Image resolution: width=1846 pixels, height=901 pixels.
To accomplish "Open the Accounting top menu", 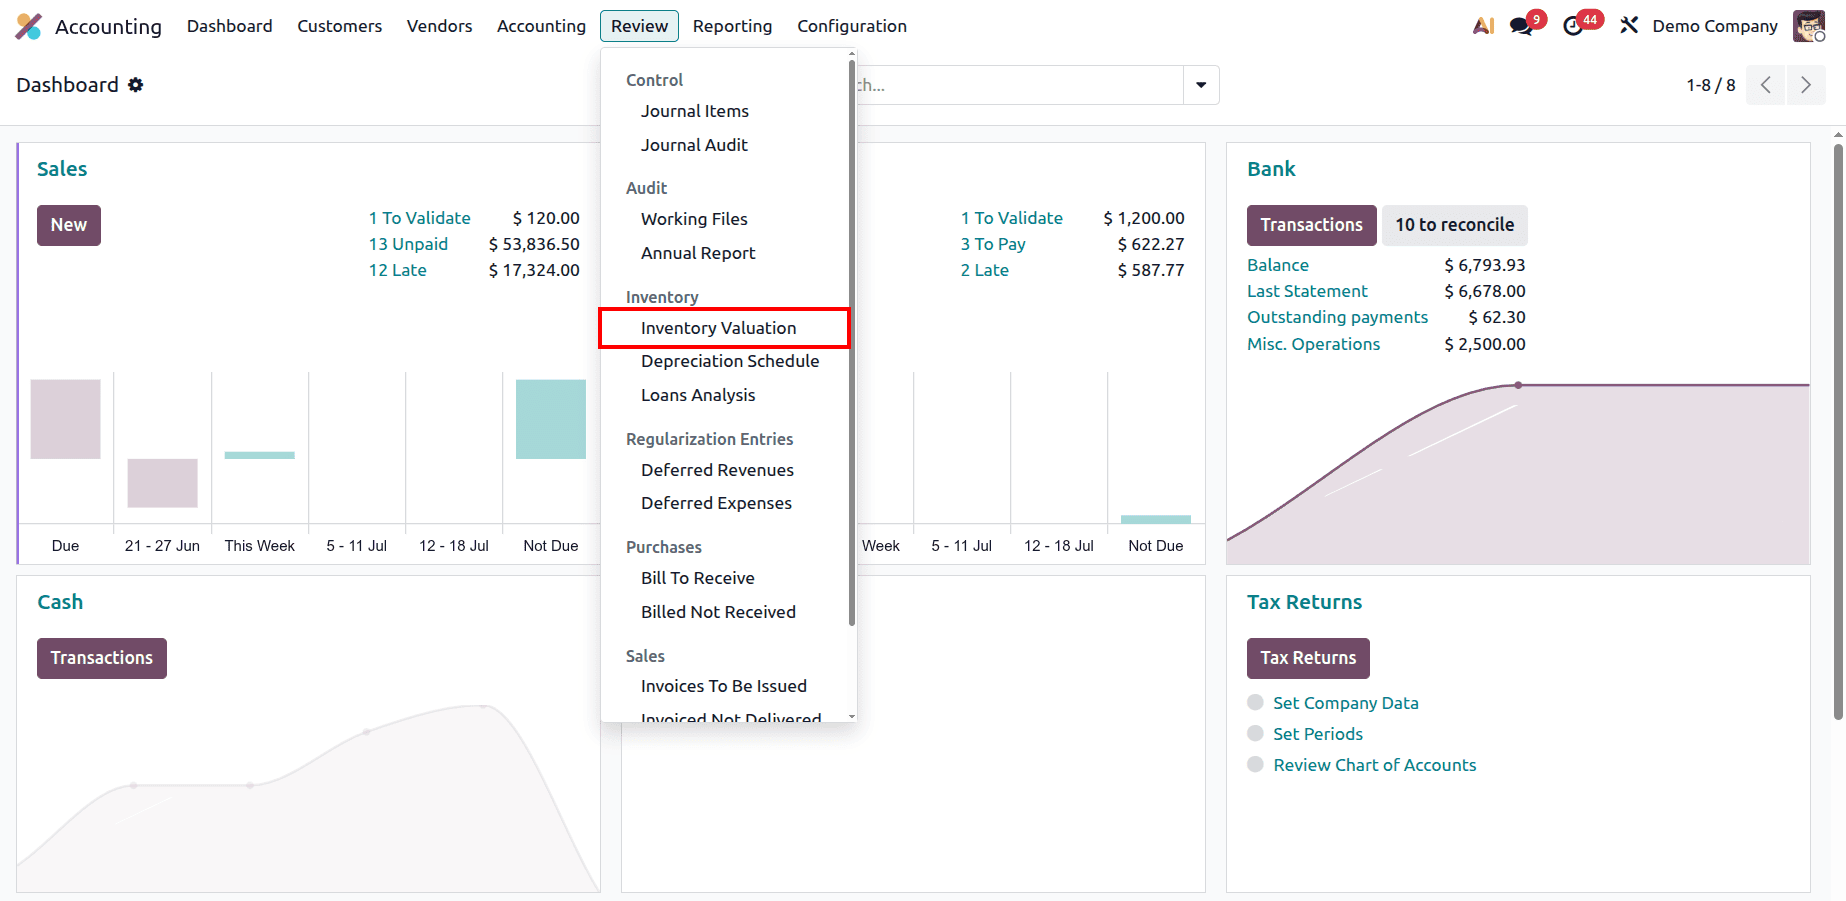I will coord(541,26).
